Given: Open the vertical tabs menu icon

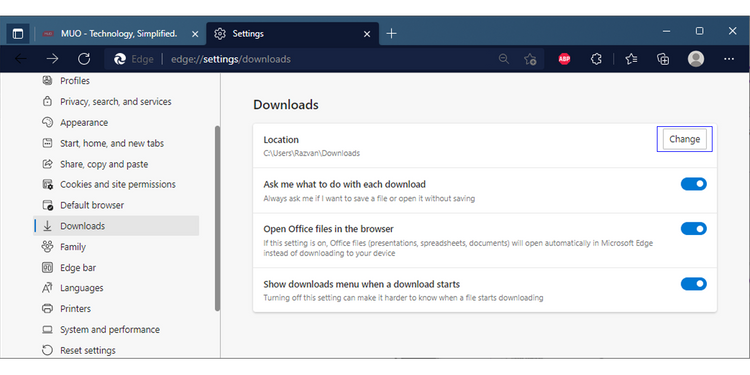Looking at the screenshot, I should point(18,34).
